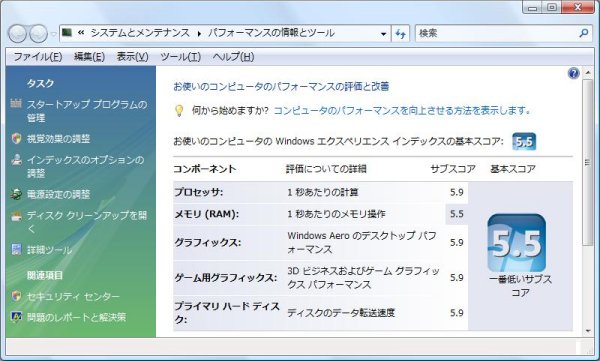This screenshot has width=600, height=361.
Task: Click the blue help question mark icon
Action: pos(574,73)
